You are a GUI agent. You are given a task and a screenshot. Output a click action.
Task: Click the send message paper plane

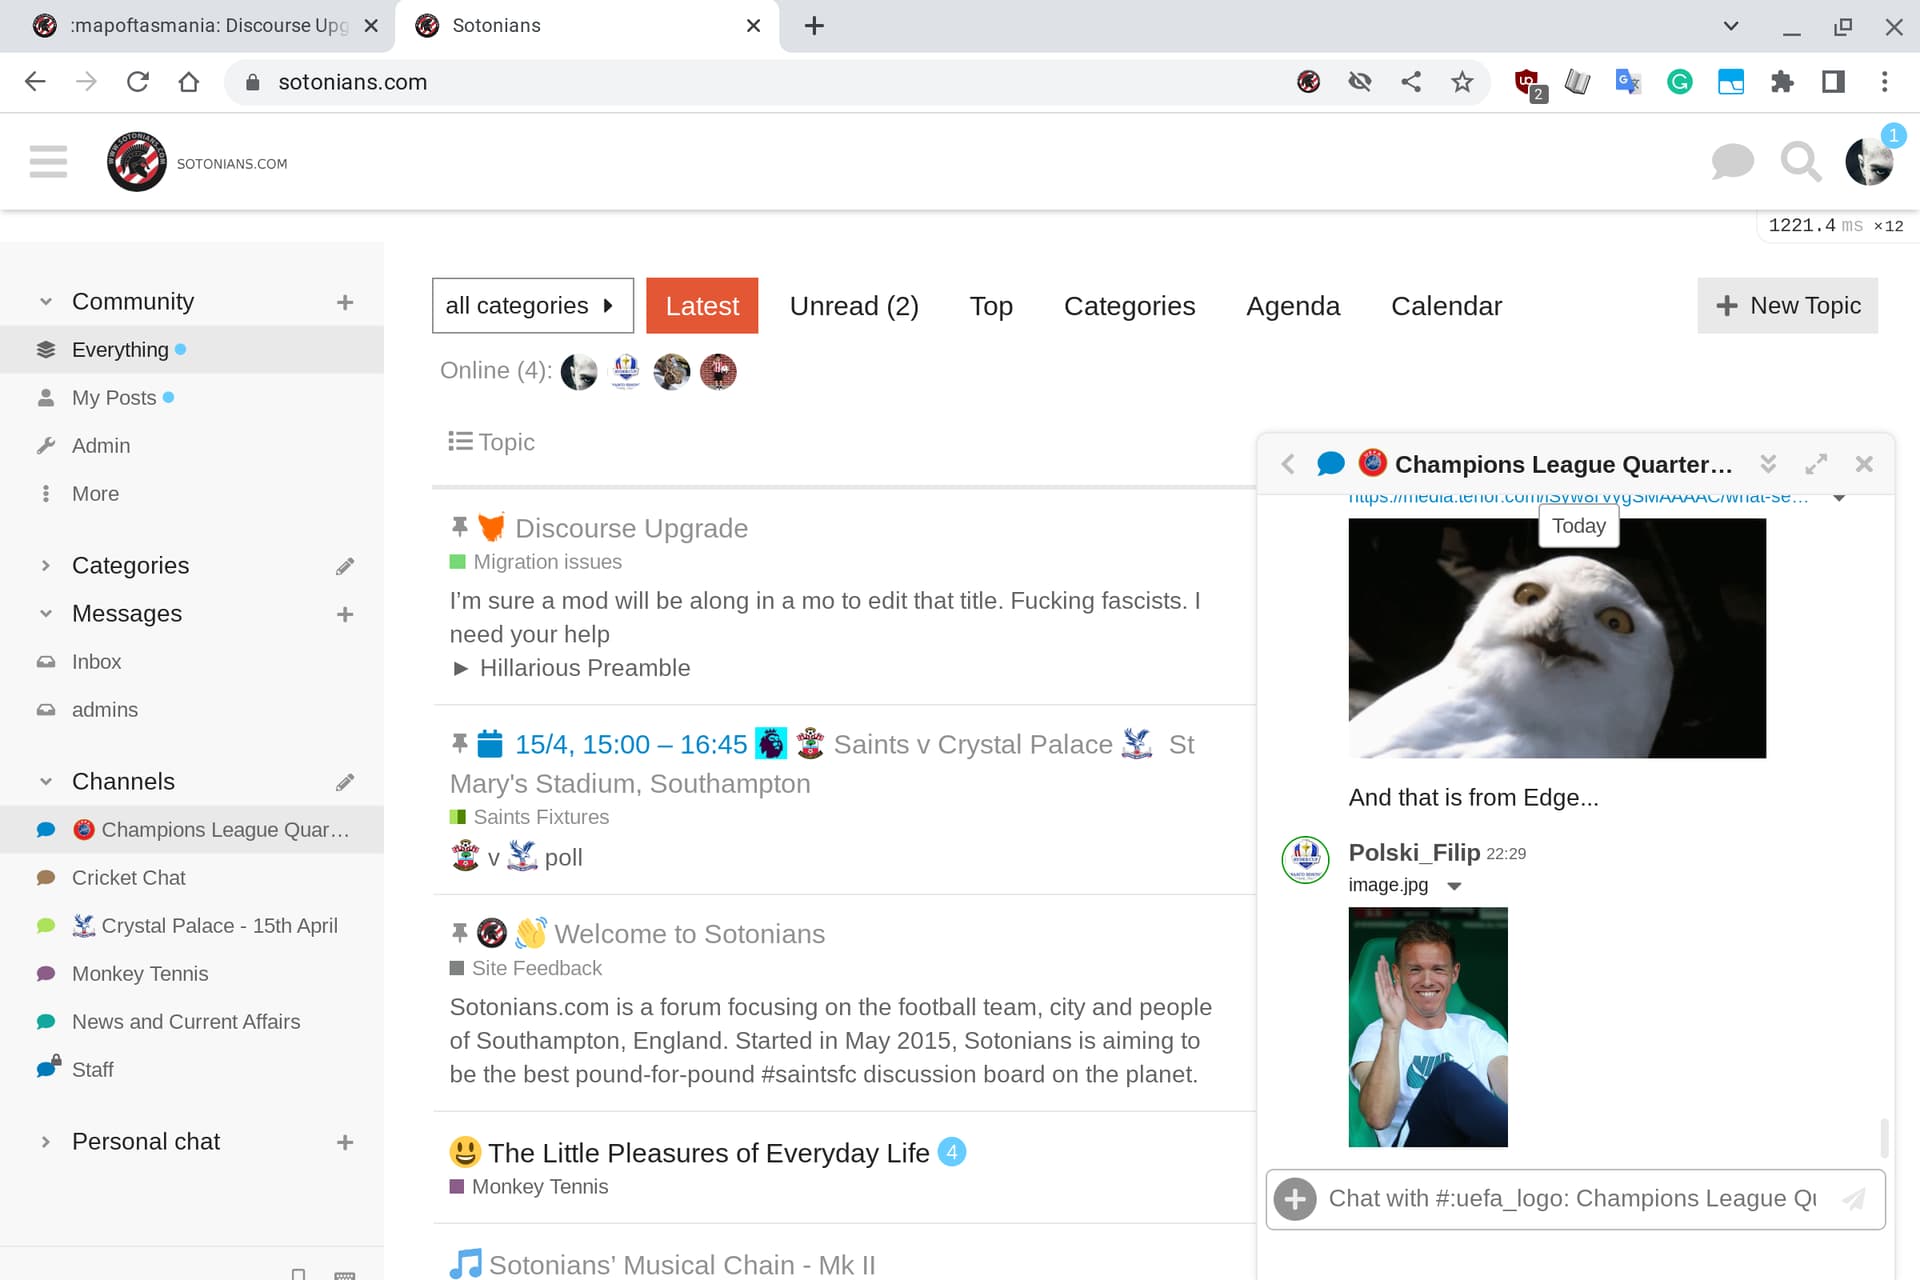pyautogui.click(x=1855, y=1198)
